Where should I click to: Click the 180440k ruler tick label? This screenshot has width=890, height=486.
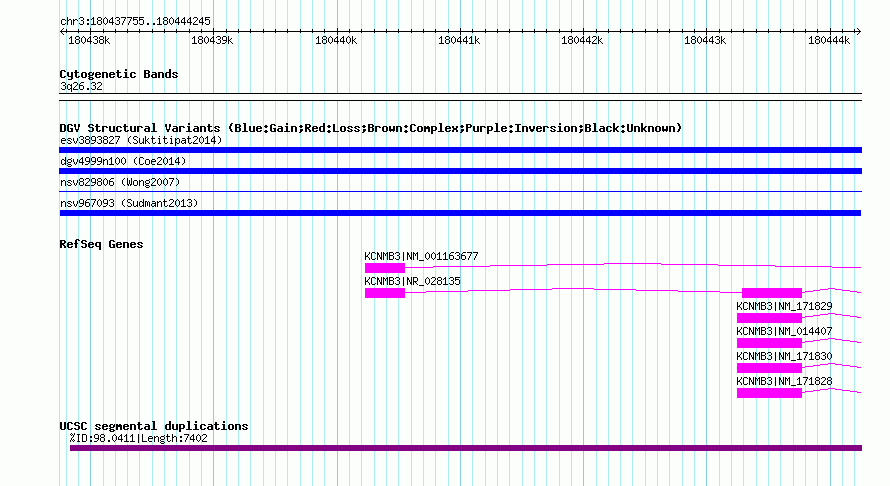pos(336,40)
